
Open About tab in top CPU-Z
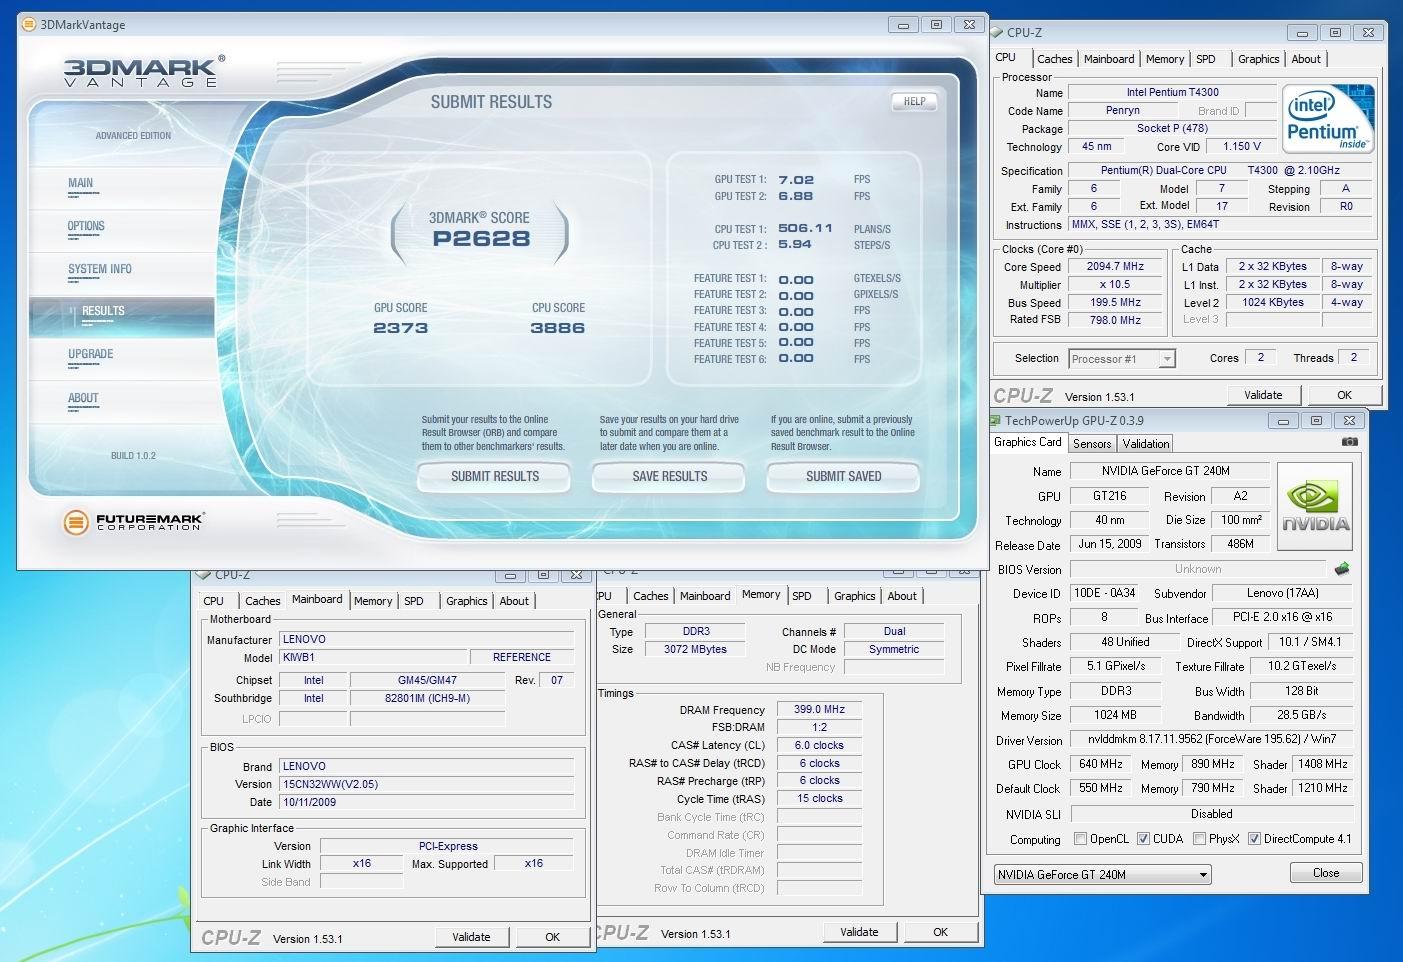(x=1306, y=59)
